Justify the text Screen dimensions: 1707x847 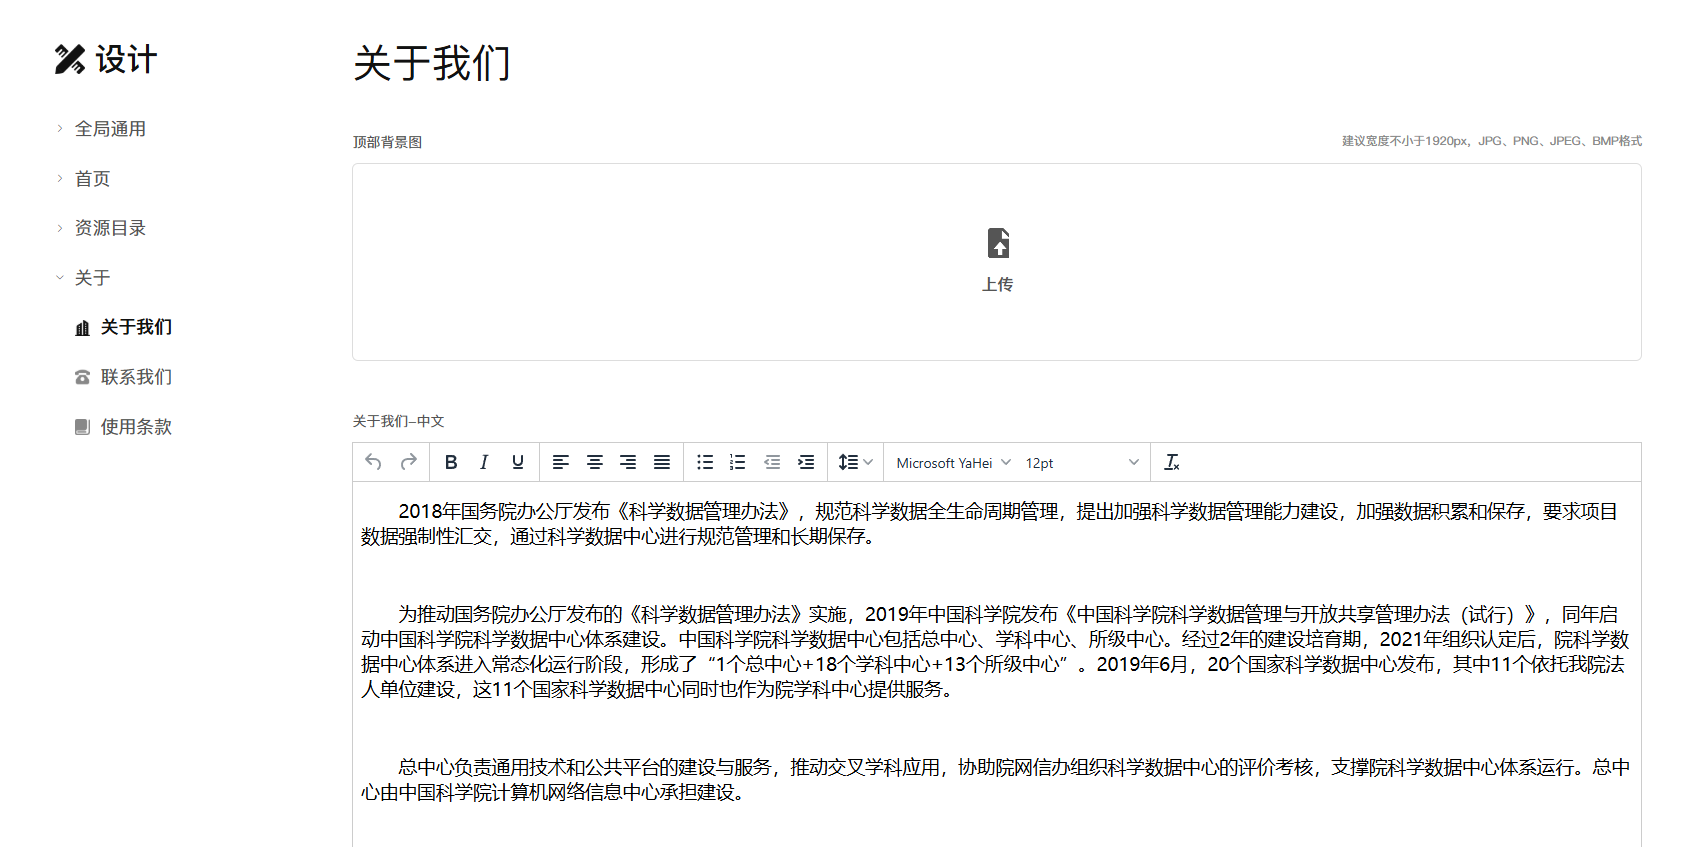click(x=662, y=462)
